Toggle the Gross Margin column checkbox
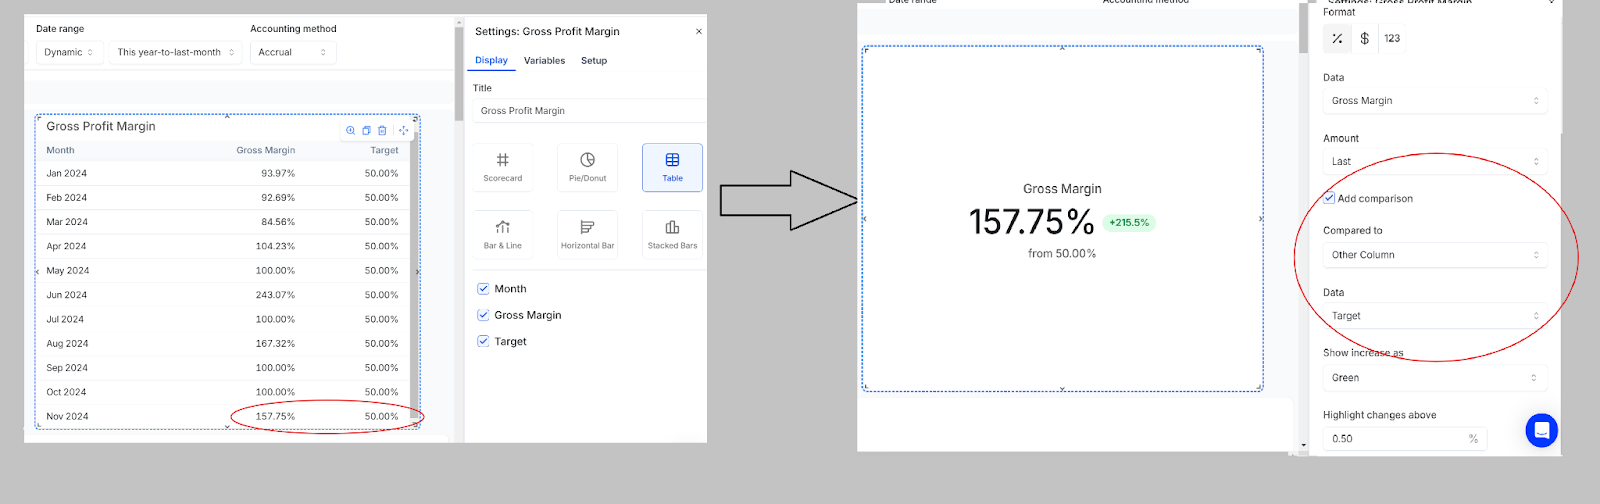The width and height of the screenshot is (1600, 504). tap(483, 315)
